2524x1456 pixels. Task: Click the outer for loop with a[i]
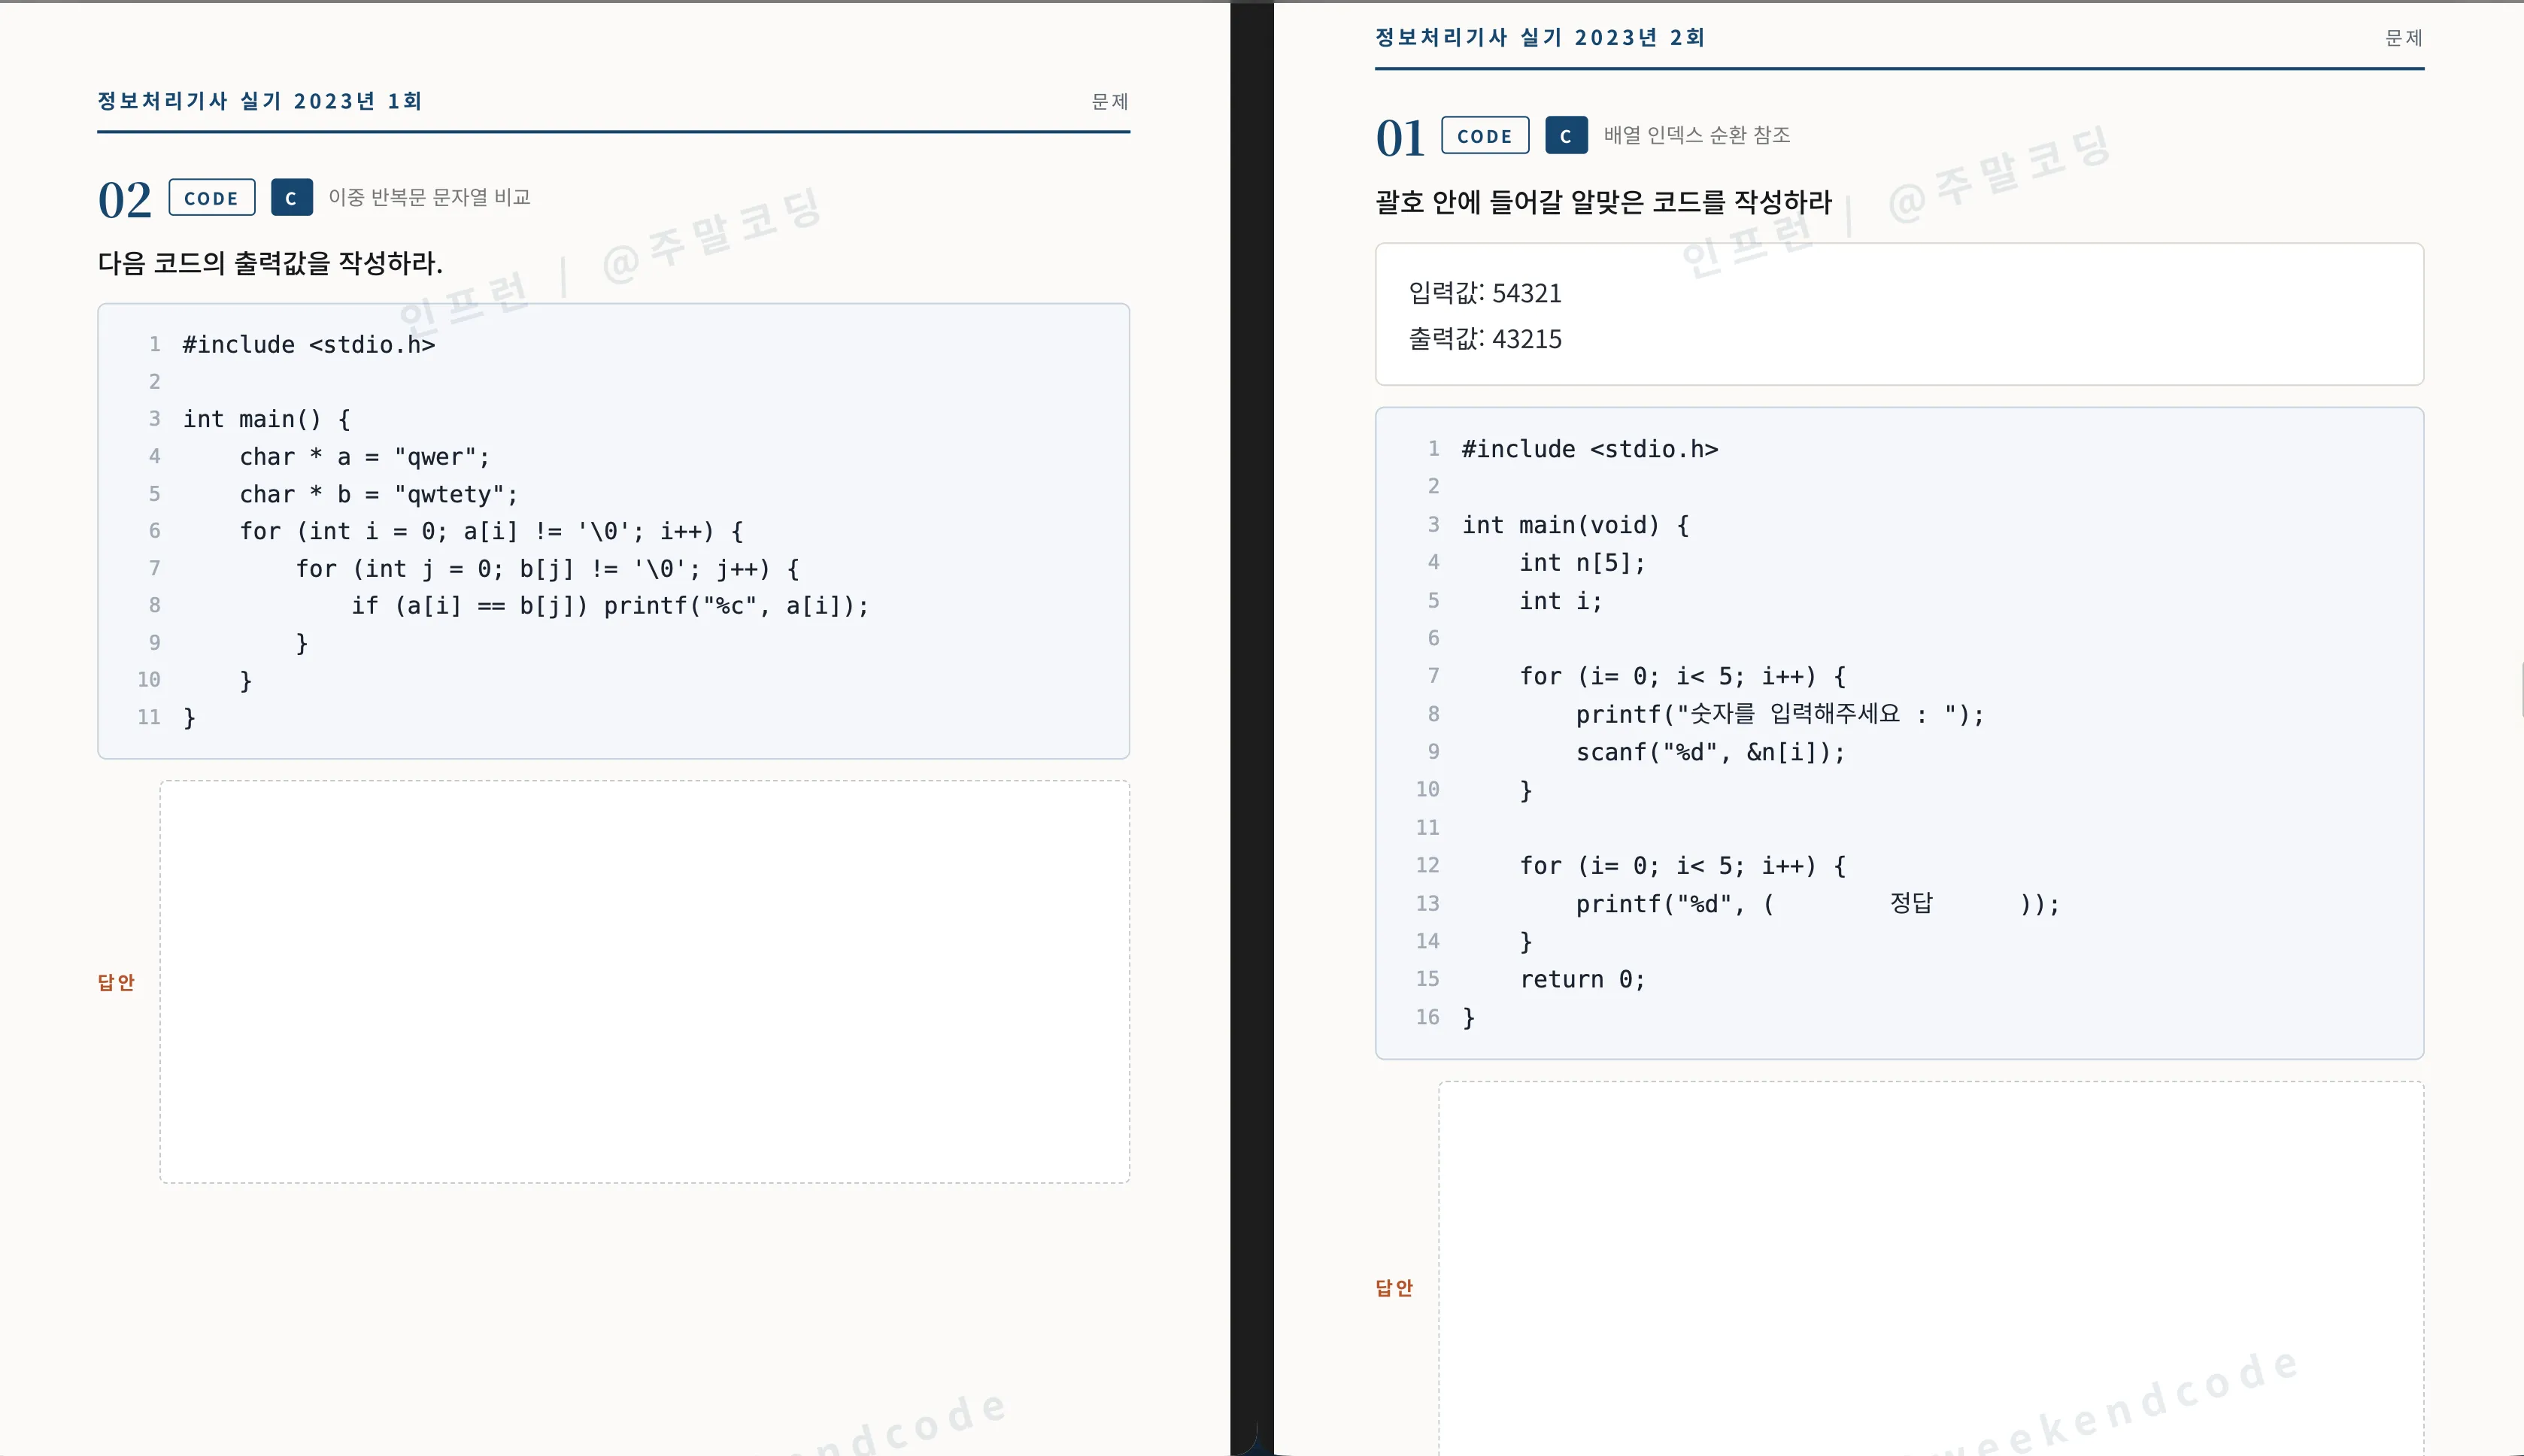(x=491, y=531)
